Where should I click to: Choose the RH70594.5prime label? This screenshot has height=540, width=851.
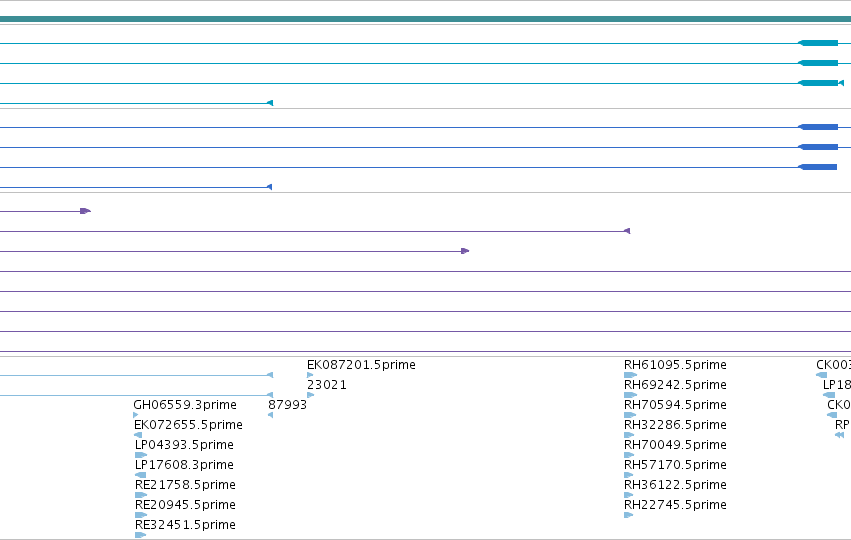coord(675,405)
